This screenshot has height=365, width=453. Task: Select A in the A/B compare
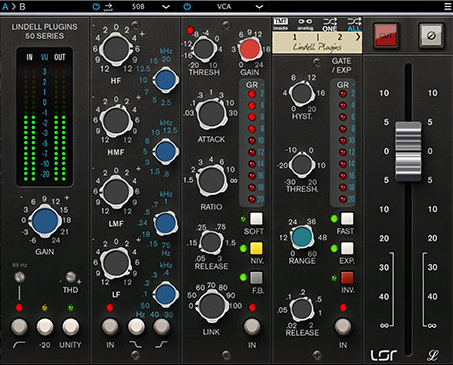[x=5, y=6]
